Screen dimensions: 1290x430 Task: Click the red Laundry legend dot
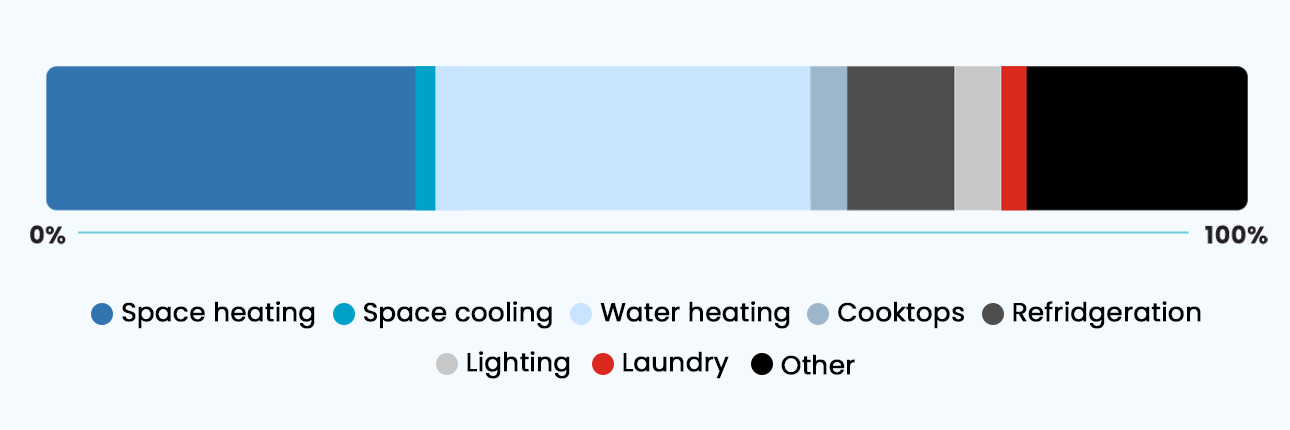tap(602, 364)
